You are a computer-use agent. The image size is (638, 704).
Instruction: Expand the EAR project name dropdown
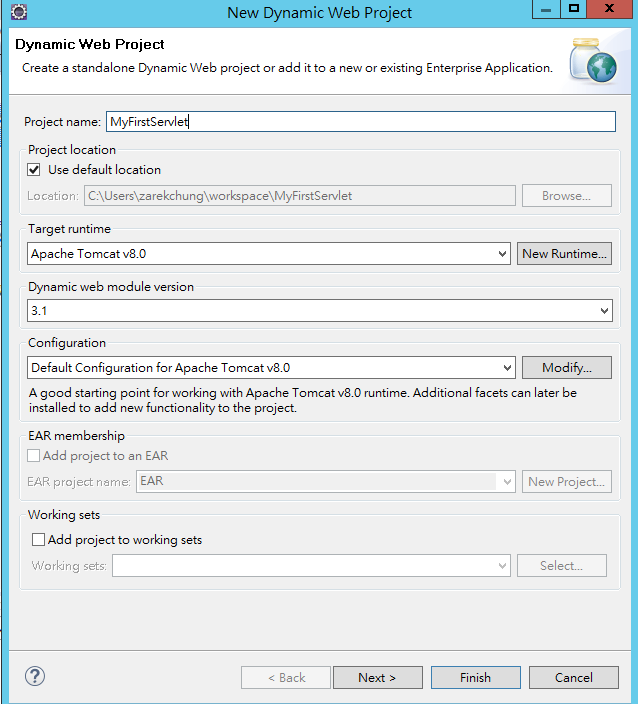[x=507, y=482]
